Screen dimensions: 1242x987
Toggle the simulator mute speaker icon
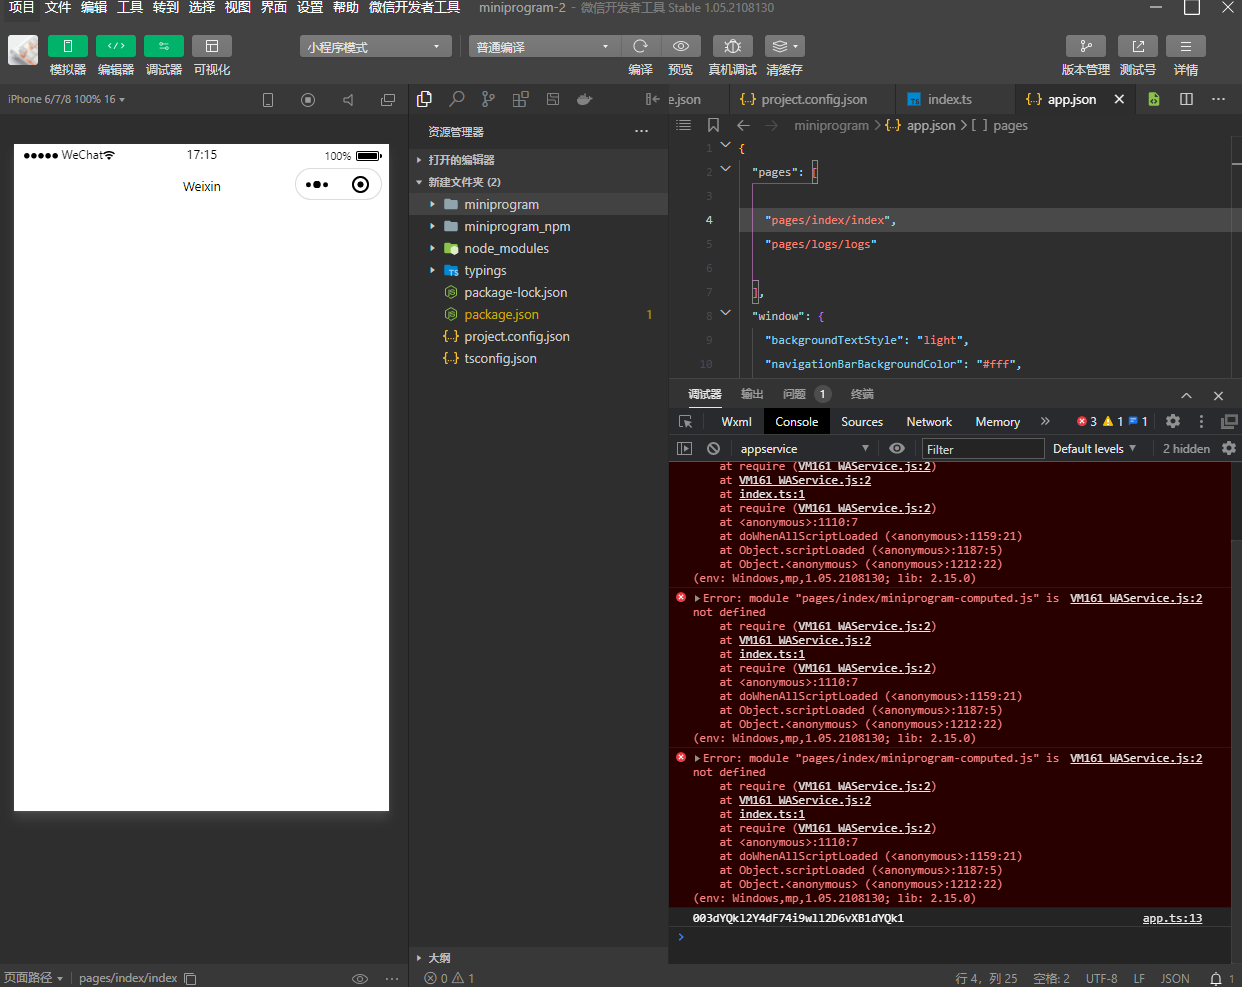[x=348, y=99]
